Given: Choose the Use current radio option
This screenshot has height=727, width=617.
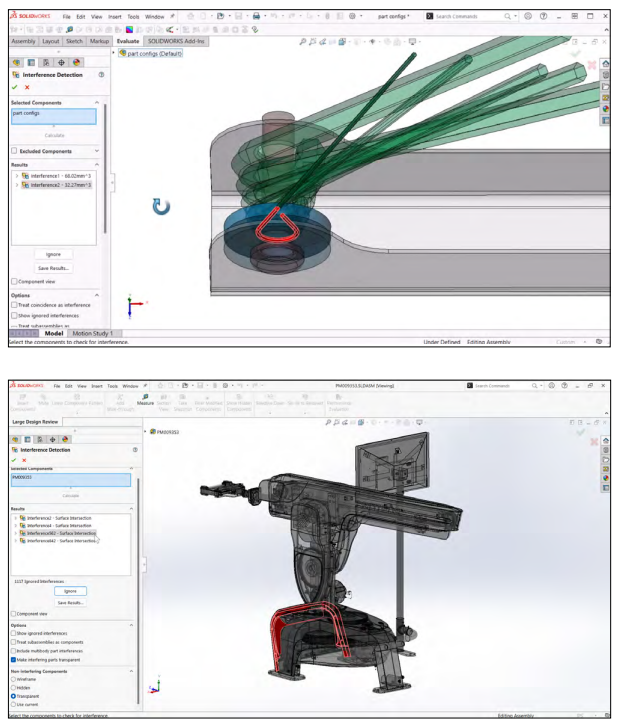Looking at the screenshot, I should (x=13, y=704).
